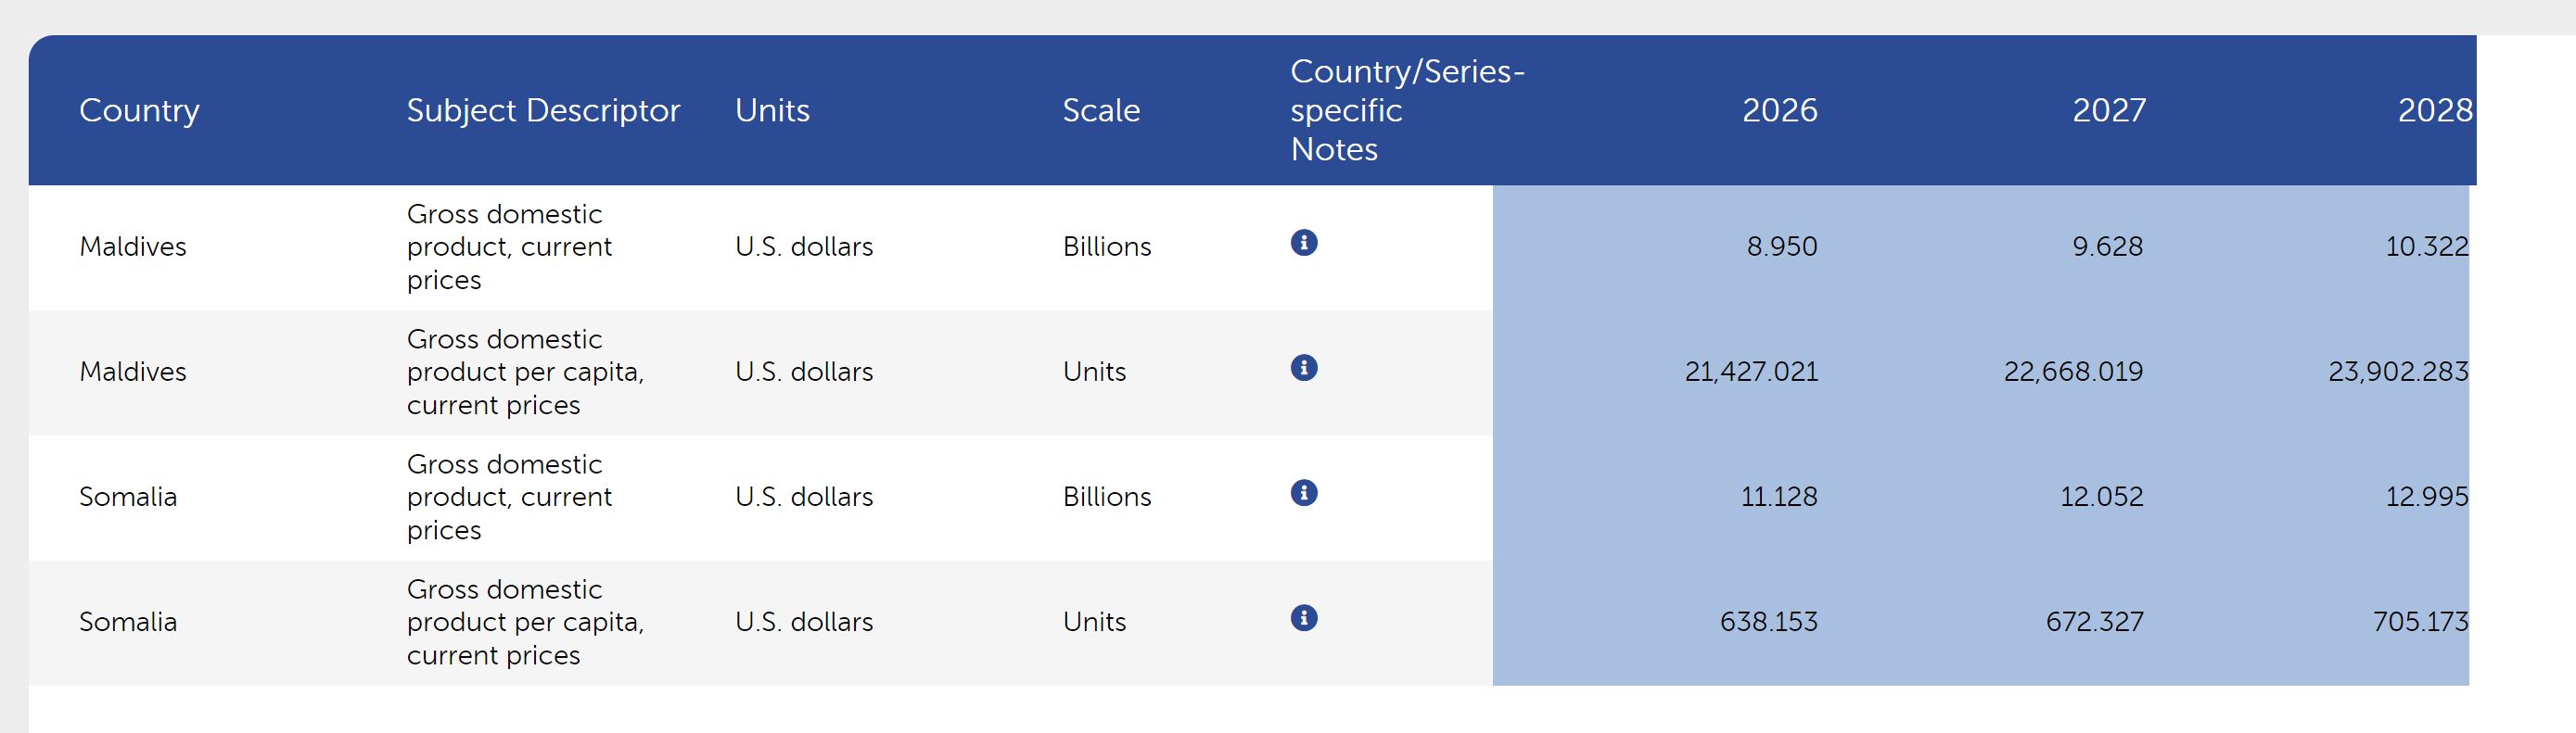Select the Units column header
Screen dimensions: 2576x733
(x=772, y=110)
